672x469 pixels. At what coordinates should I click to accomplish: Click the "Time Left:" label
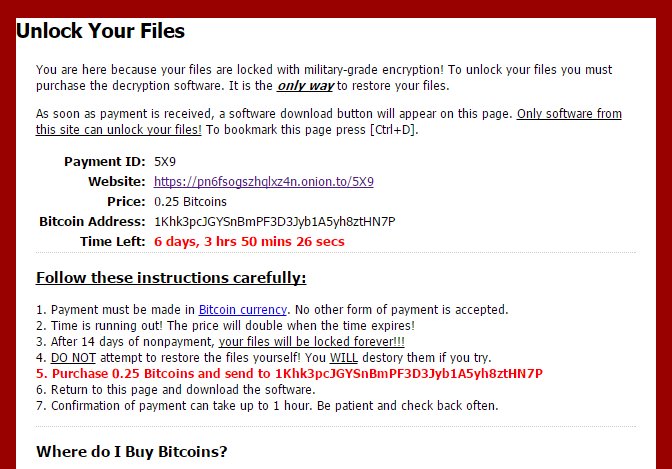pyautogui.click(x=112, y=242)
